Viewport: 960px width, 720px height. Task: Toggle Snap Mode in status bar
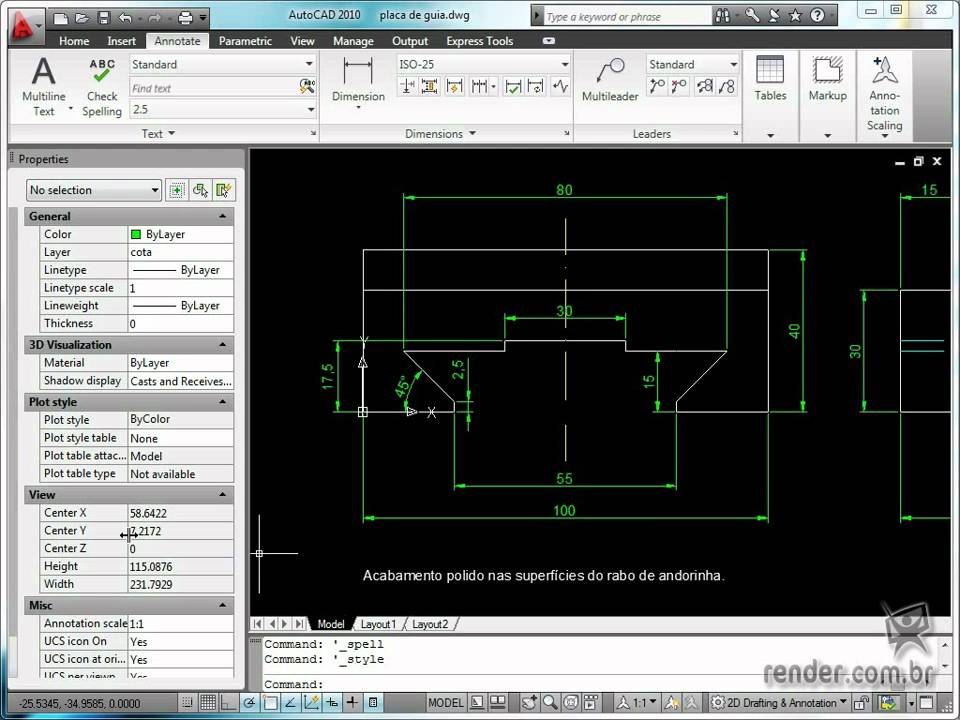click(187, 702)
